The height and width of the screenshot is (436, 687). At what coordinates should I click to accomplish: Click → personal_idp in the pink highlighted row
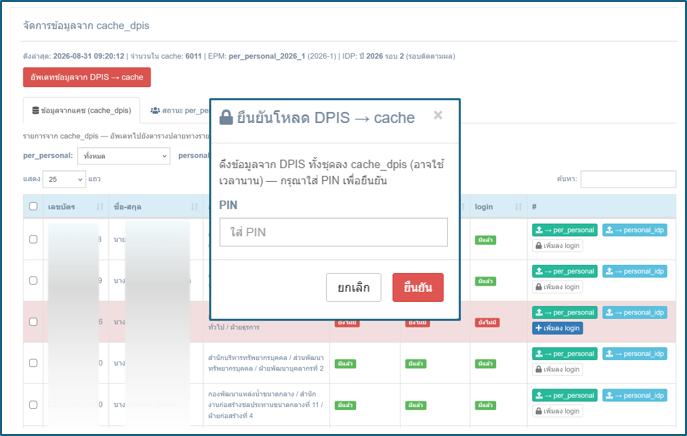635,312
